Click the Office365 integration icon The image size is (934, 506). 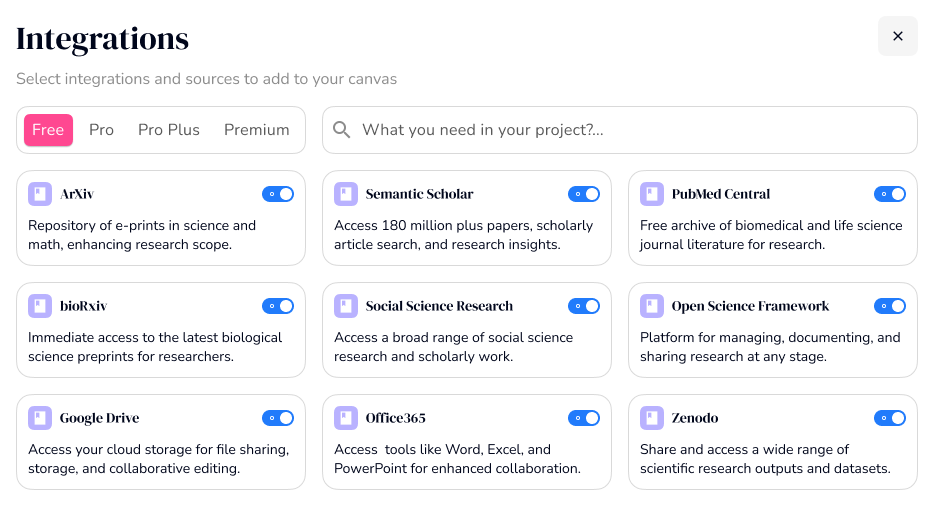346,418
